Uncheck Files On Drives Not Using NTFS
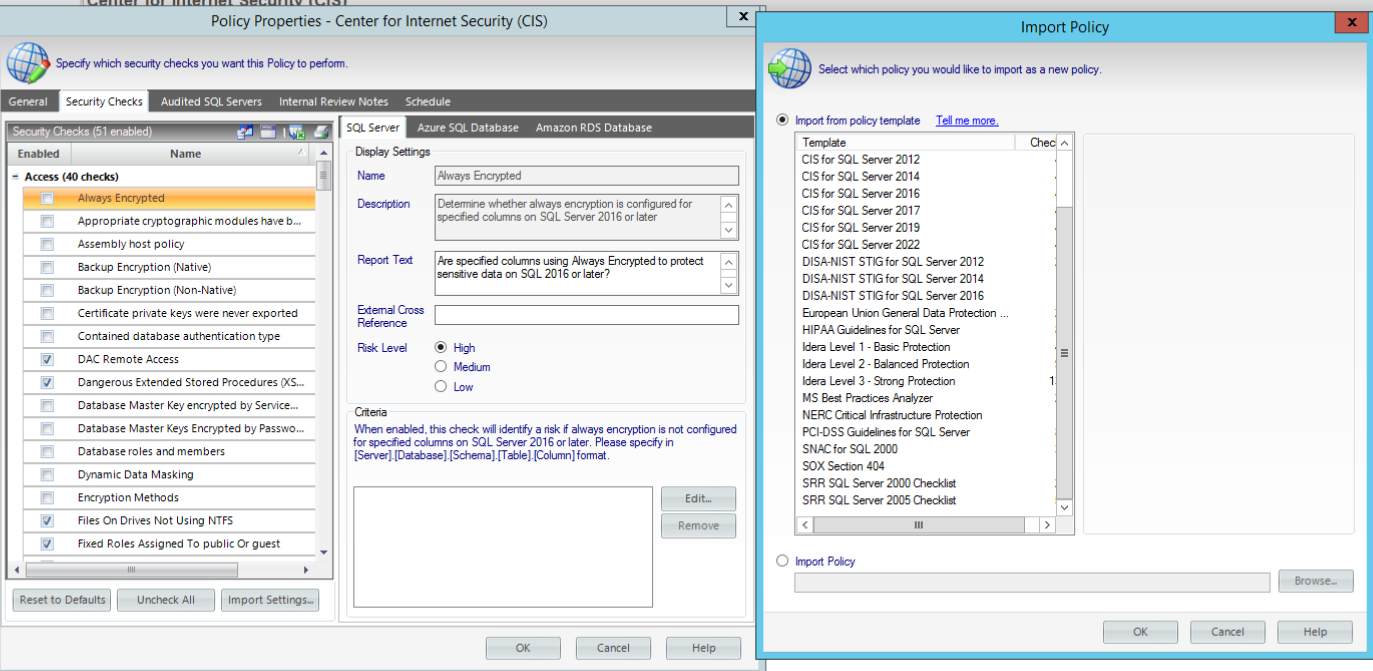1373x671 pixels. click(x=47, y=520)
